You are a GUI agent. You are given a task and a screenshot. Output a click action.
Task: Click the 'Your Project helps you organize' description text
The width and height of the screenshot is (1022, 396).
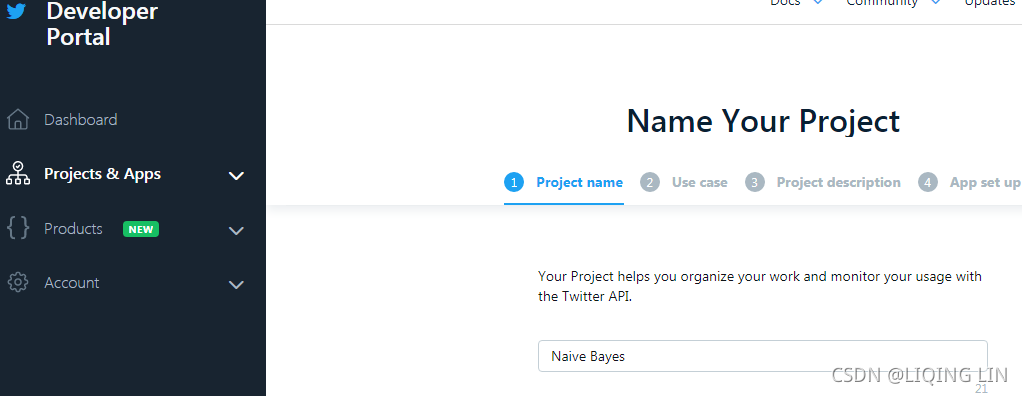(760, 287)
